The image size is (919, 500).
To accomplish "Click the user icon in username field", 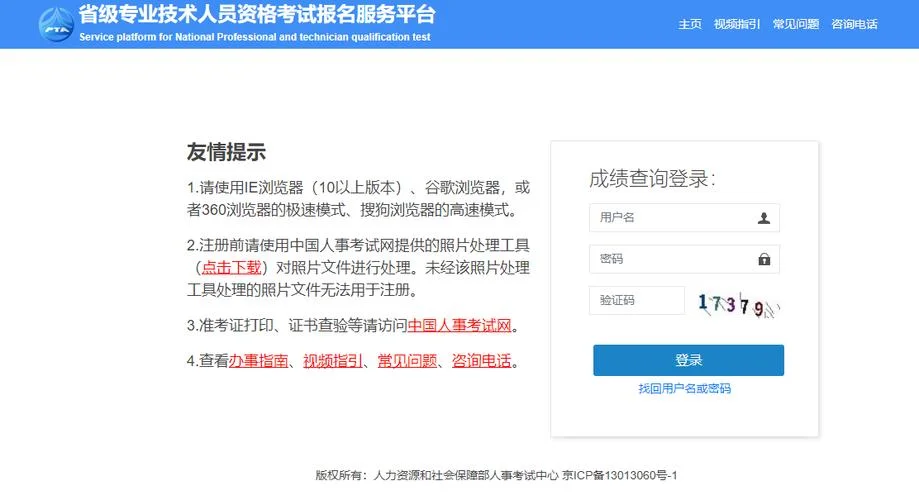I will tap(764, 218).
